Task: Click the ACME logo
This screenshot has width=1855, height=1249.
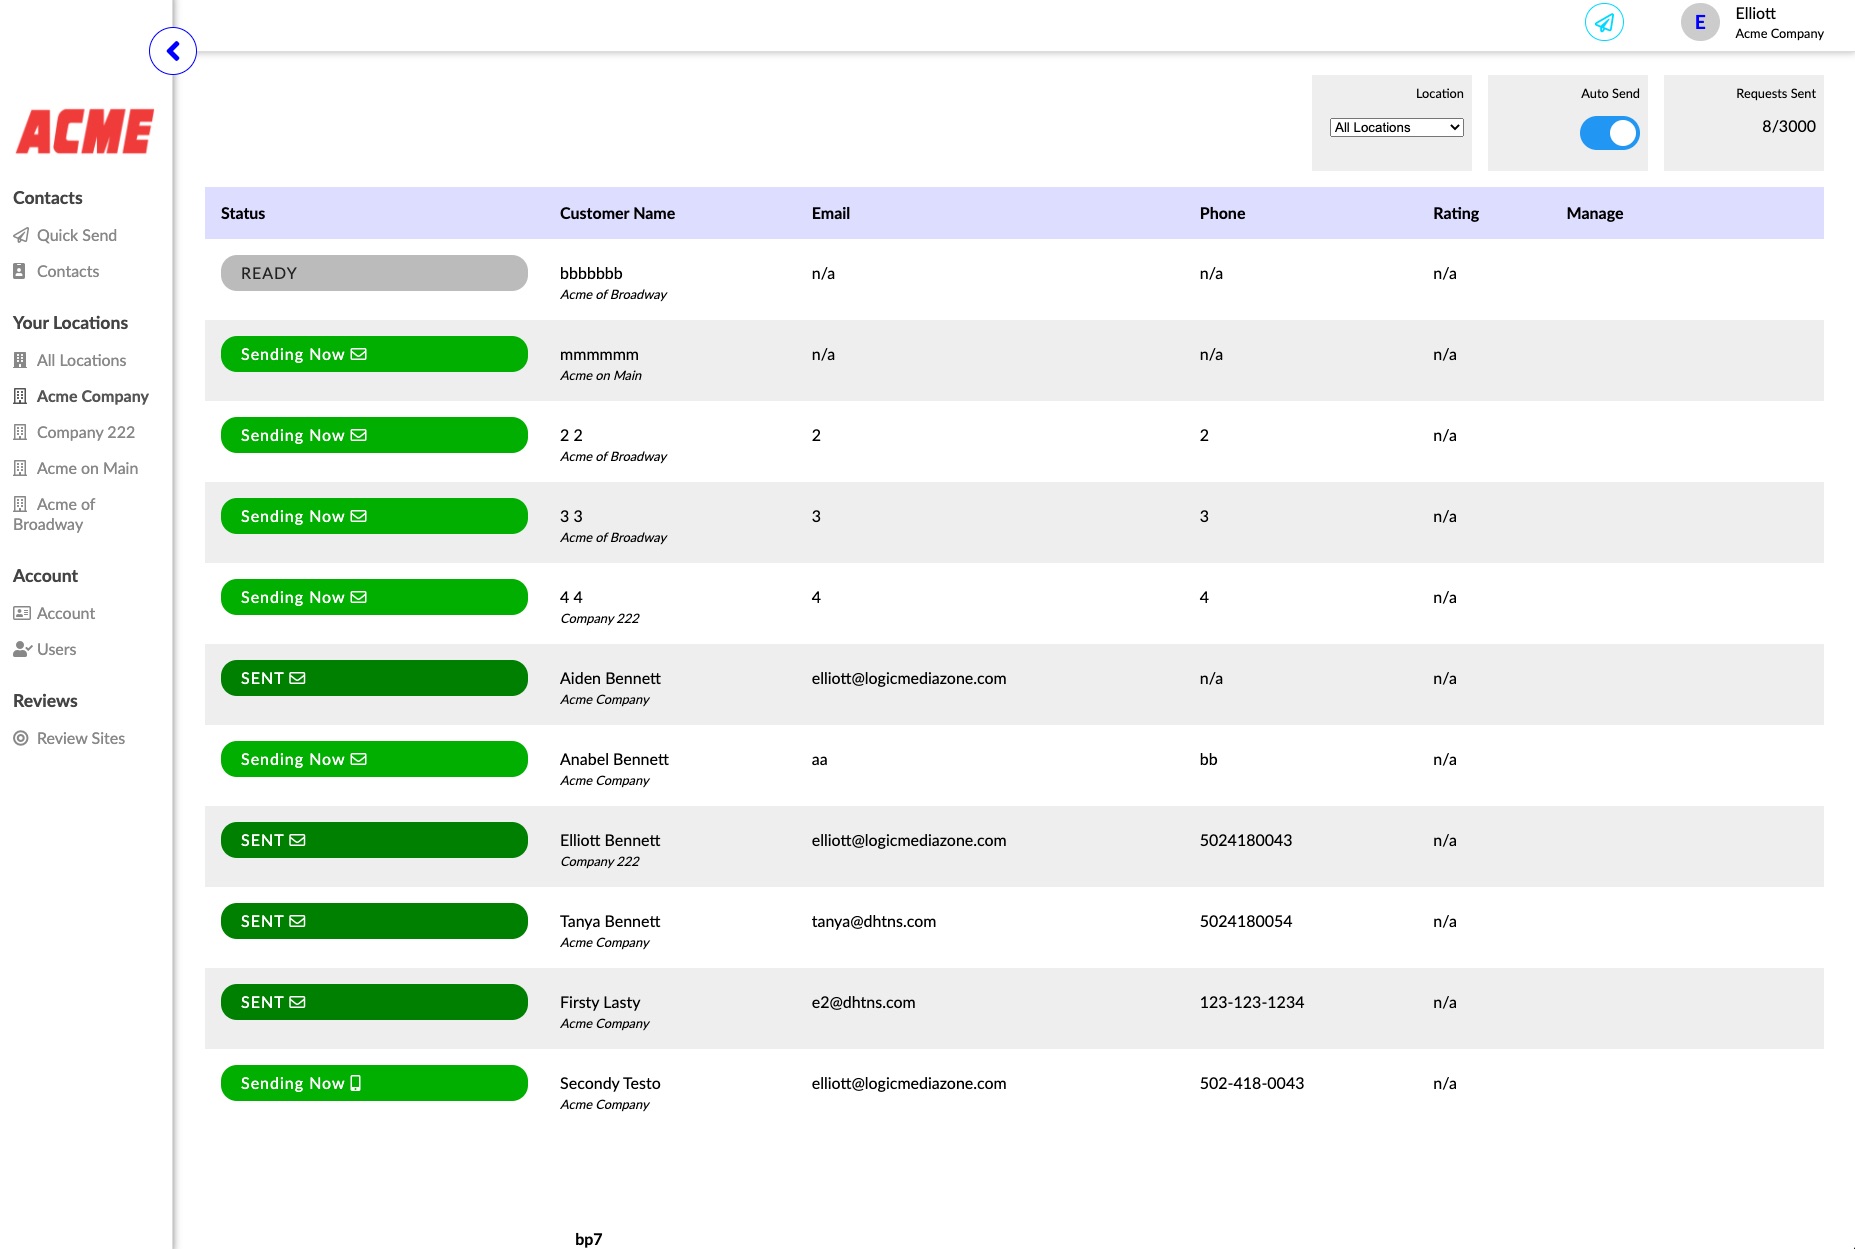Action: [85, 131]
